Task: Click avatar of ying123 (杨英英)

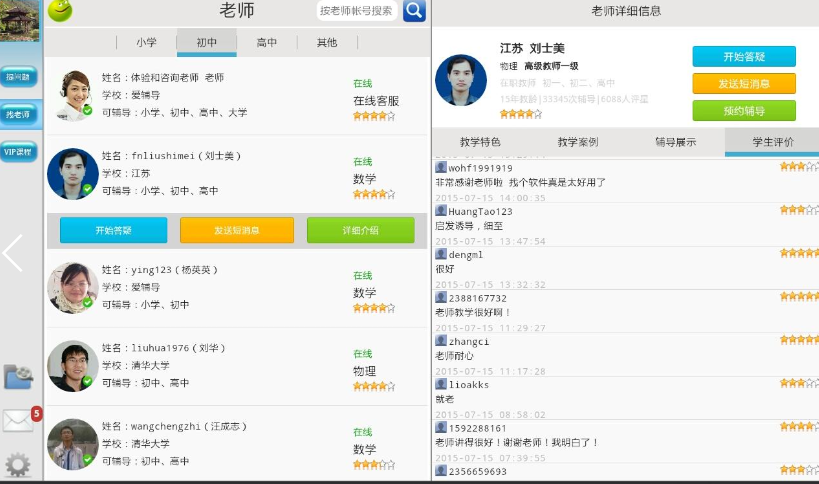Action: 73,288
